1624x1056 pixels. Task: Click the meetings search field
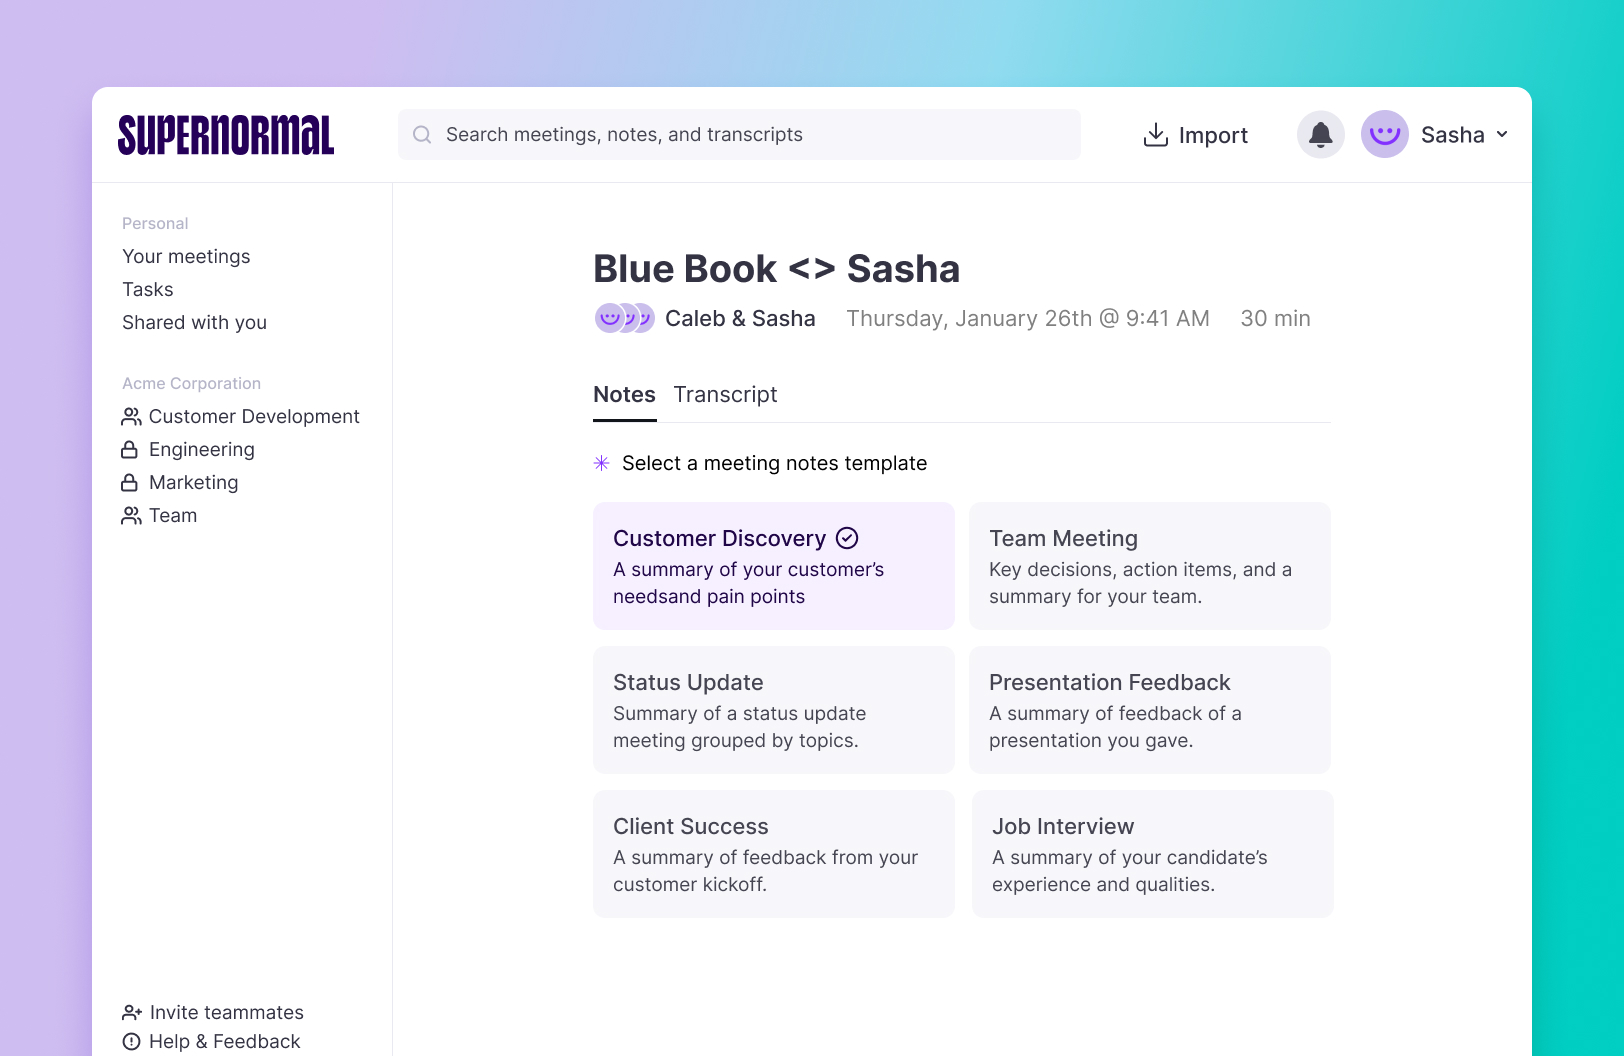point(739,134)
